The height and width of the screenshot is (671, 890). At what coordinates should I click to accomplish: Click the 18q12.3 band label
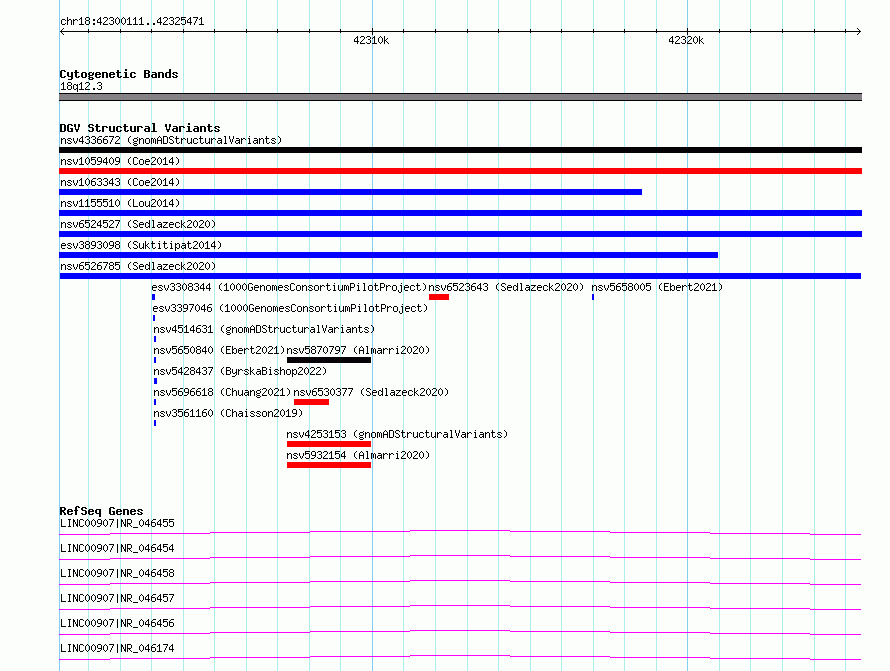[x=81, y=86]
